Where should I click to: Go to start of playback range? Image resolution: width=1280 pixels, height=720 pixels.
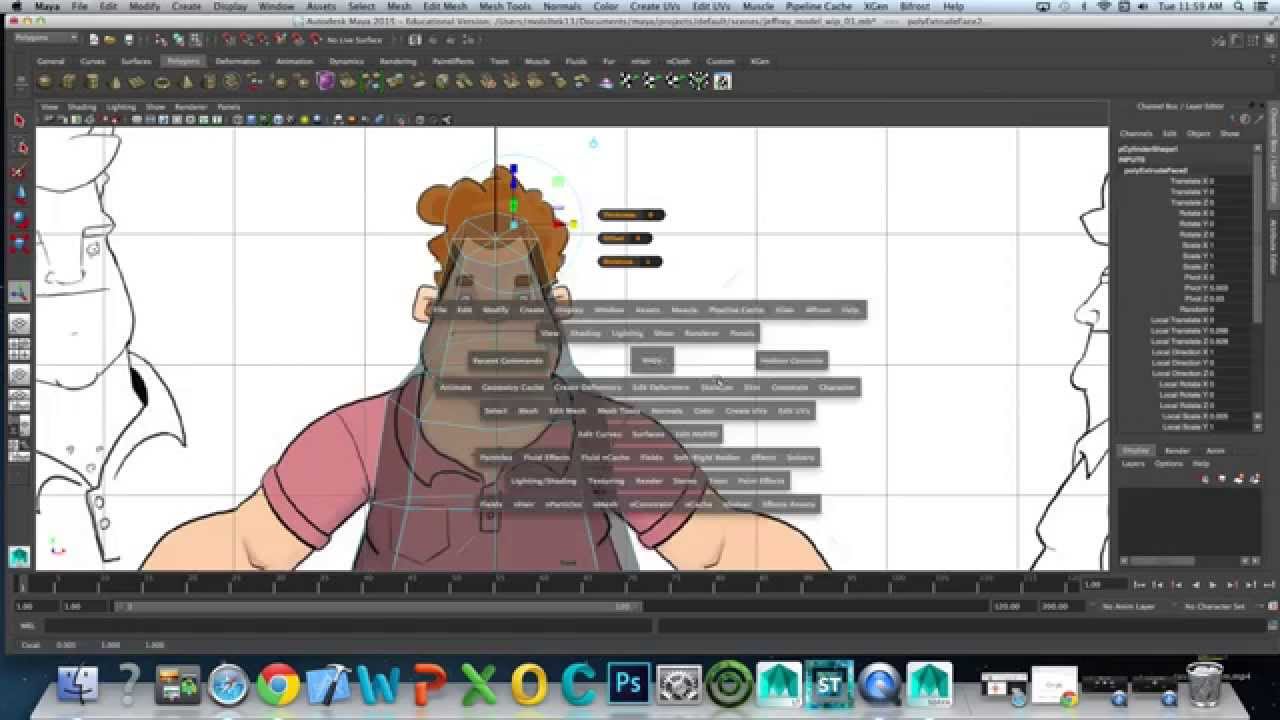click(1141, 584)
